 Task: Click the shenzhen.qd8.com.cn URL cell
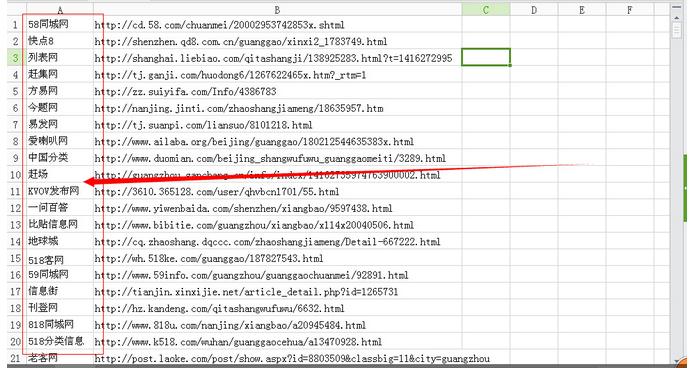click(278, 41)
